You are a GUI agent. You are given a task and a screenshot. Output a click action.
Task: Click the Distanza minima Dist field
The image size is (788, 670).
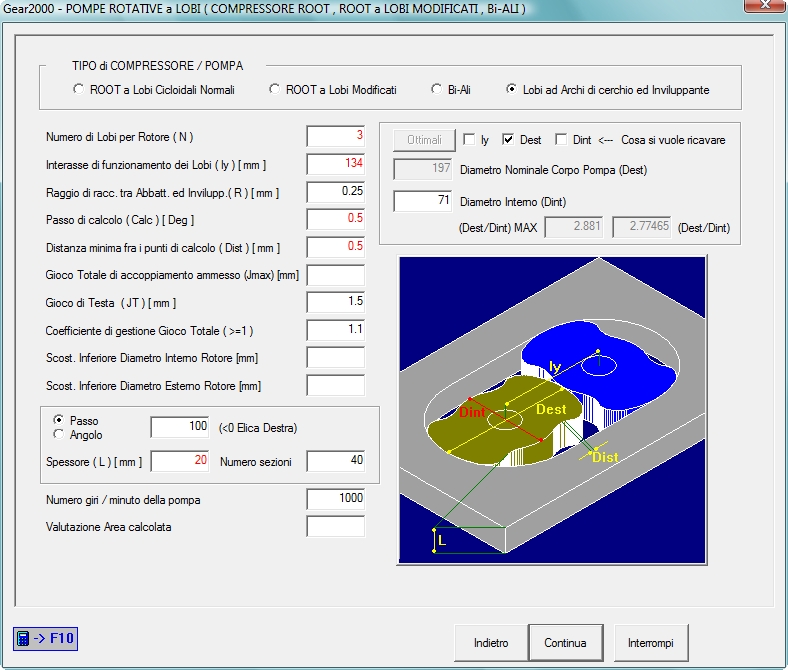336,247
